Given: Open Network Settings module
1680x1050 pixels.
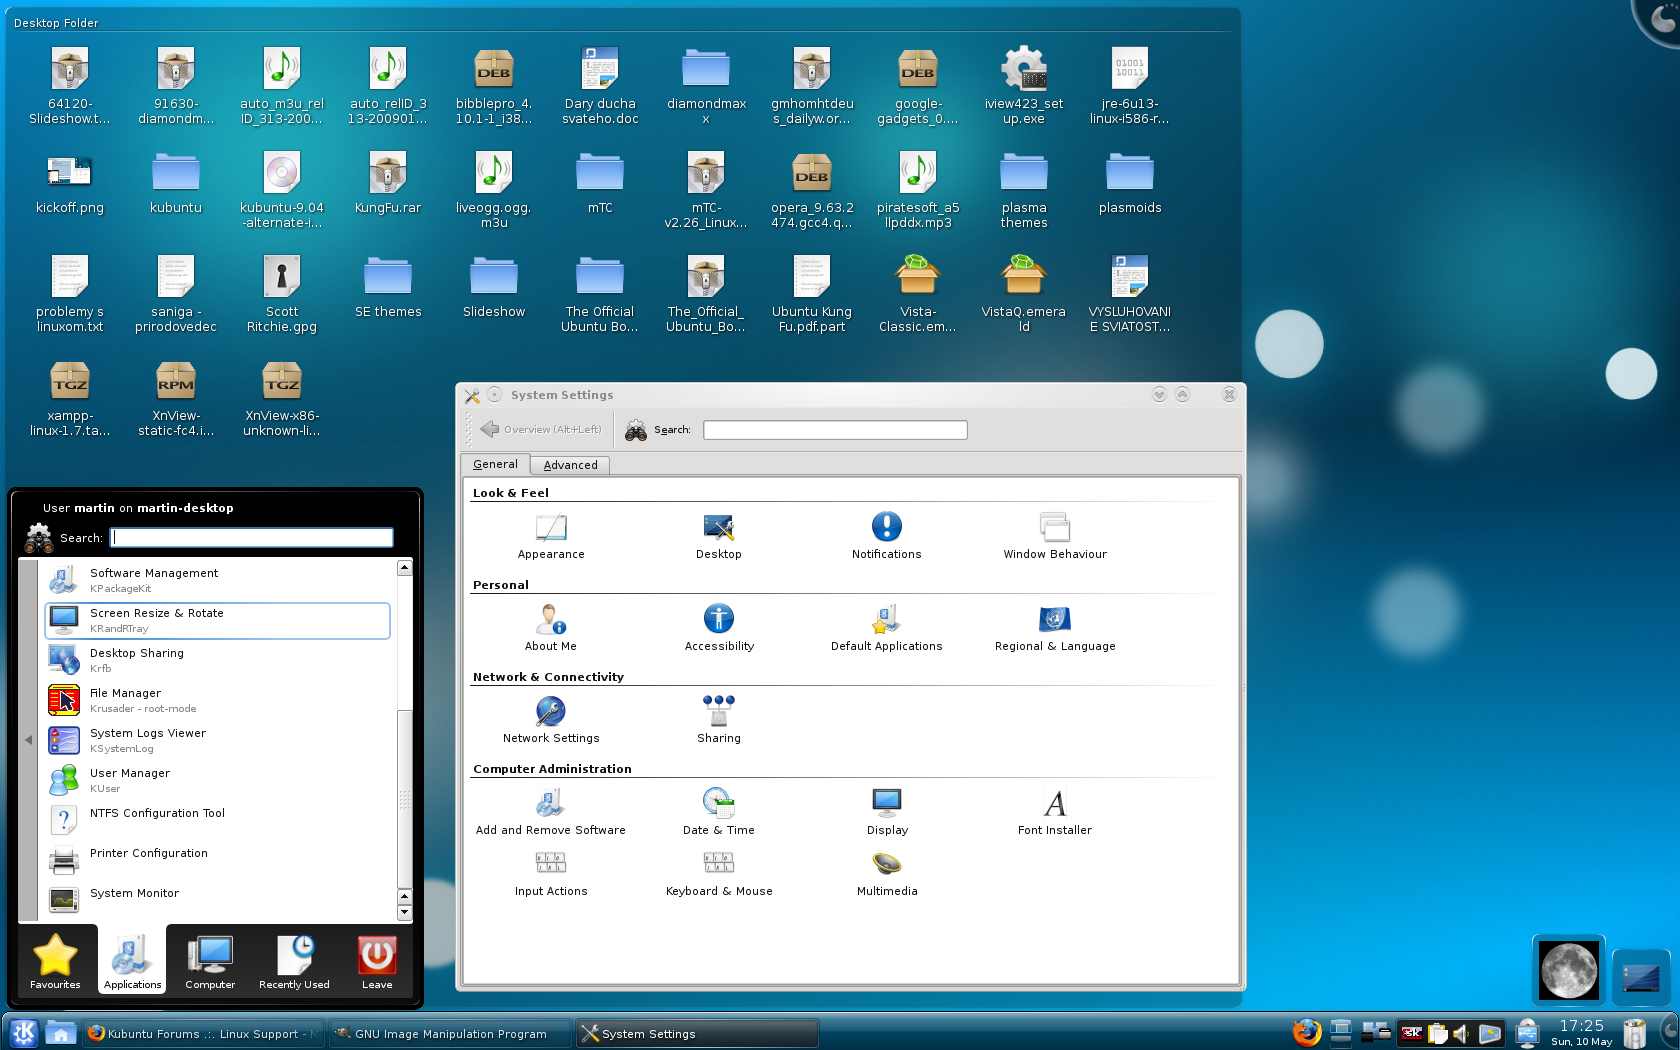Looking at the screenshot, I should pyautogui.click(x=550, y=712).
